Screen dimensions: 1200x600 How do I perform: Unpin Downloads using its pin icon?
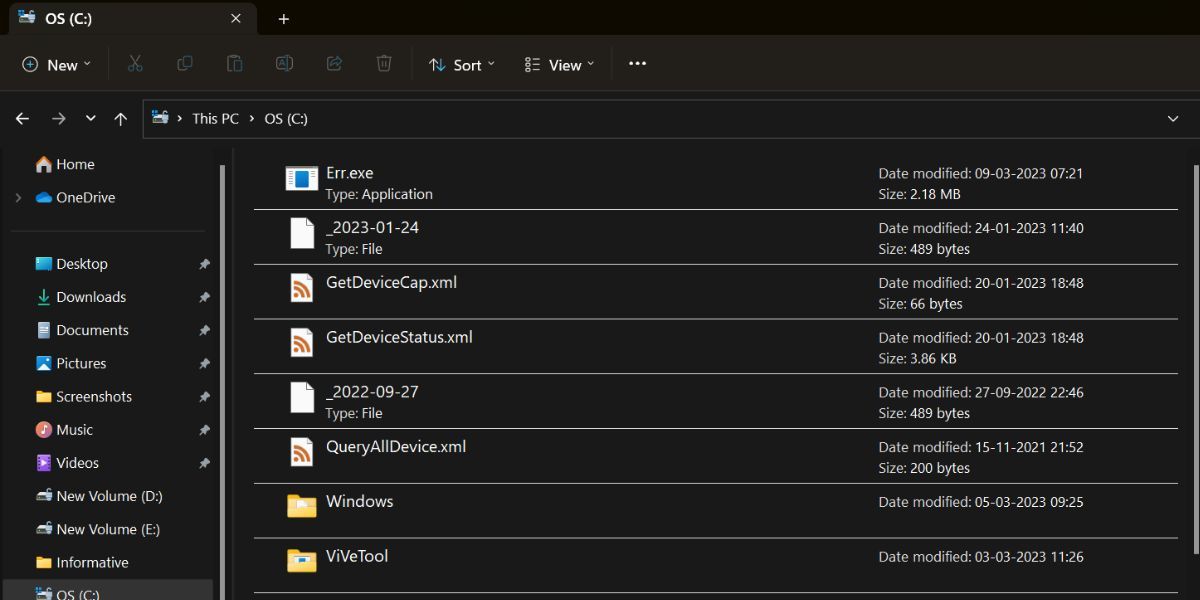pos(204,297)
